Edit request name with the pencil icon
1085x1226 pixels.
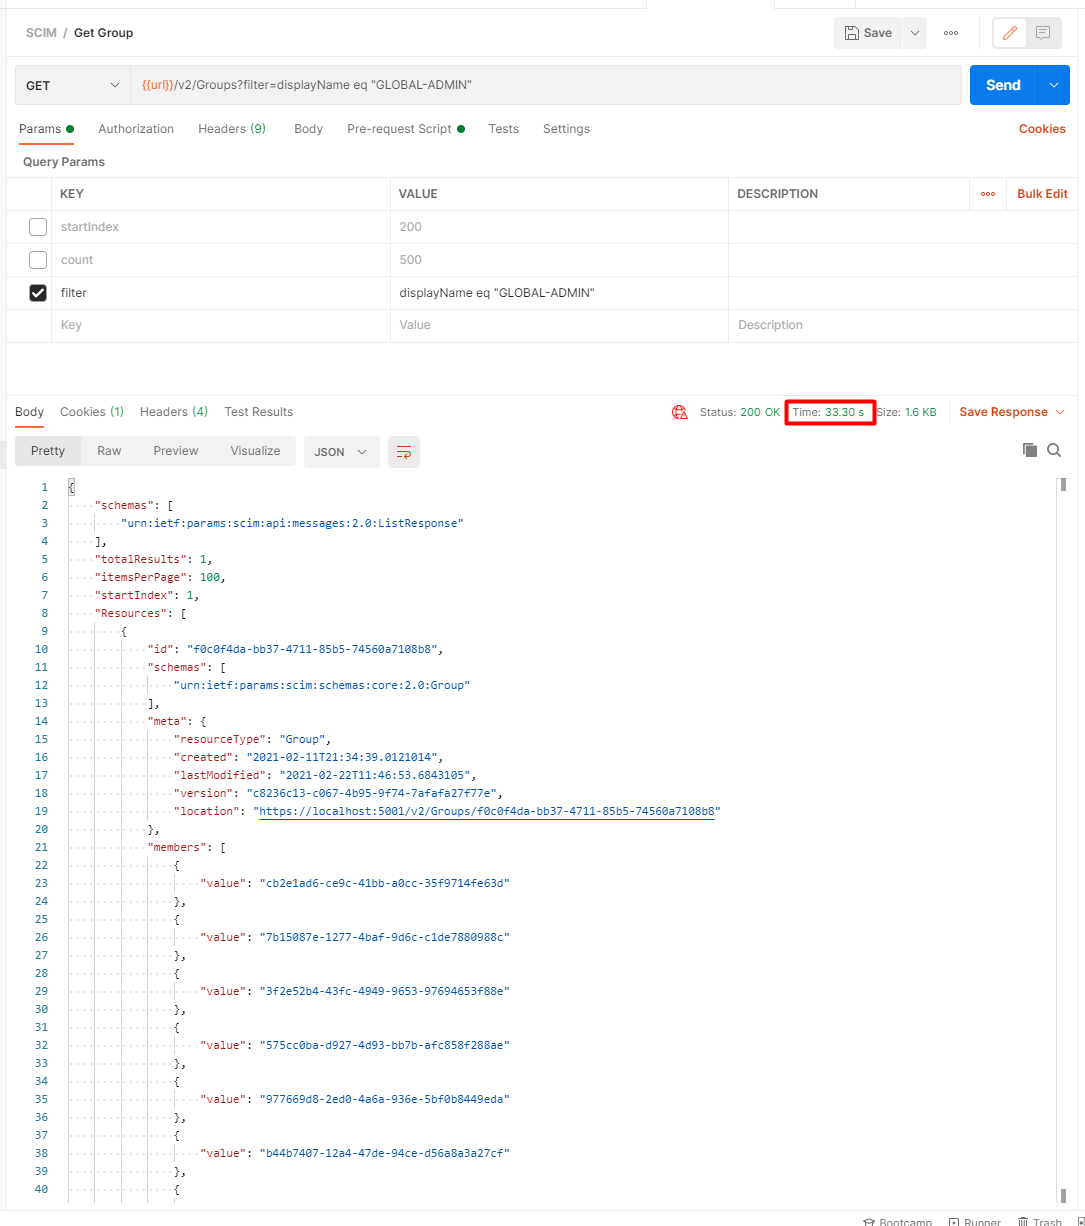[1009, 32]
